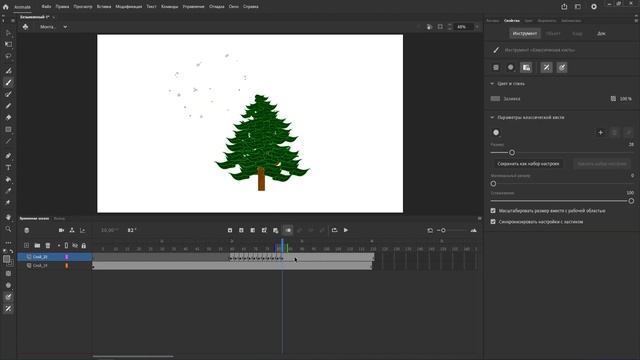
Task: Click the plus icon to add brush shape
Action: click(x=600, y=132)
